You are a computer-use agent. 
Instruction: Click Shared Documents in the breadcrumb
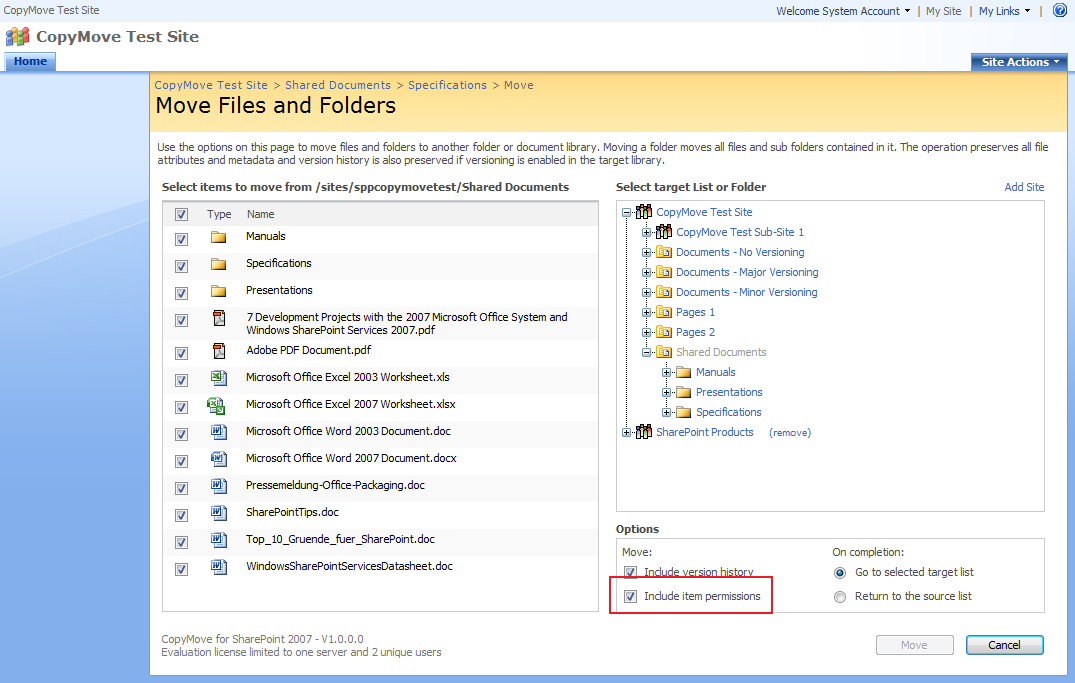(x=338, y=85)
